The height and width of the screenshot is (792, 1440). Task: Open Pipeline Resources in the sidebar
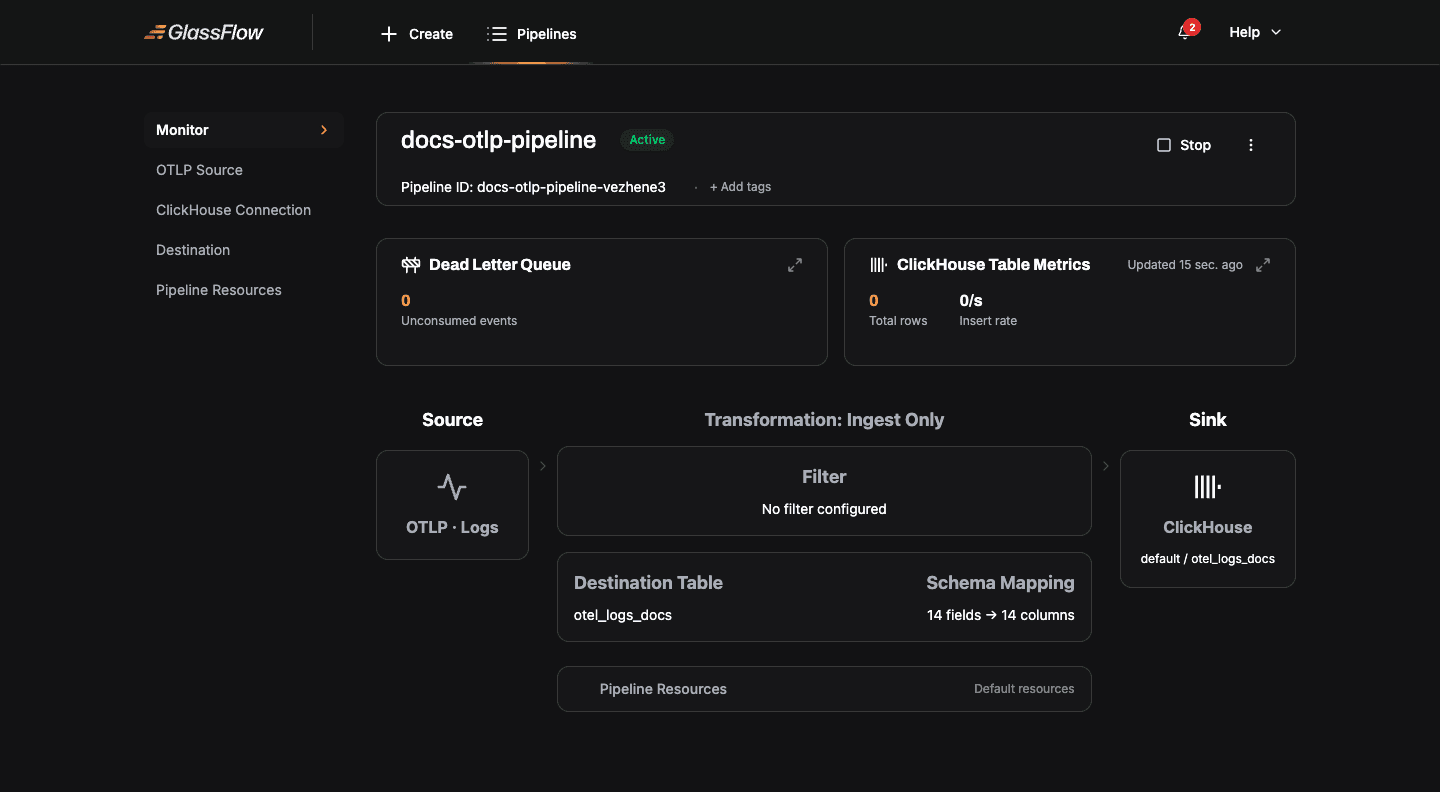point(219,290)
